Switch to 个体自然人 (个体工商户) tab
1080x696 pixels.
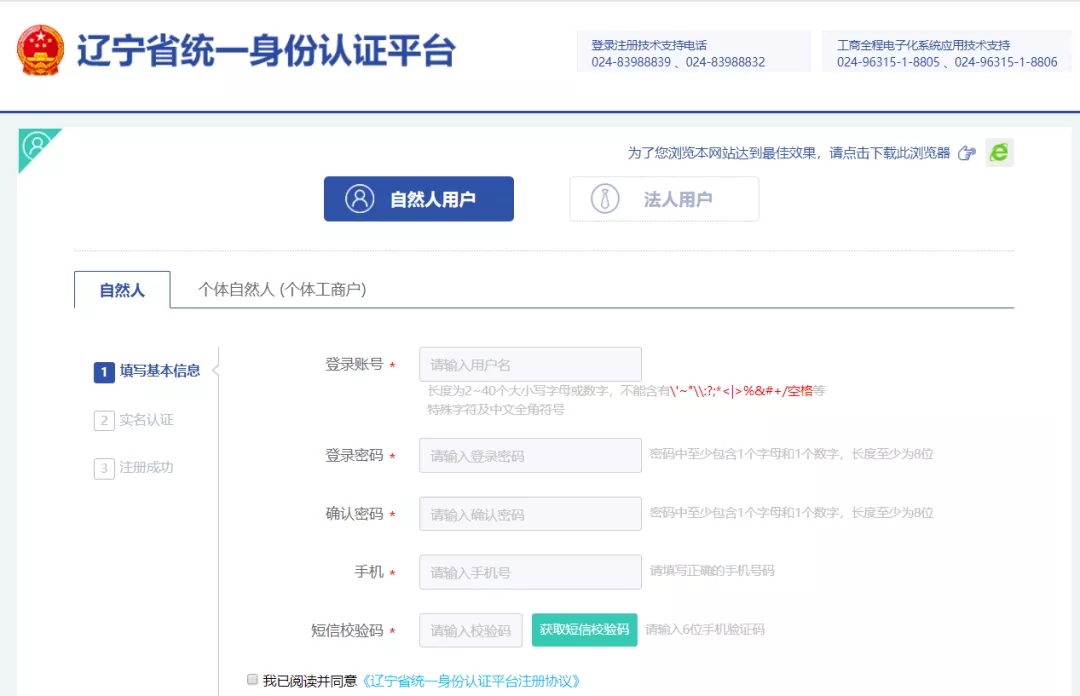282,289
